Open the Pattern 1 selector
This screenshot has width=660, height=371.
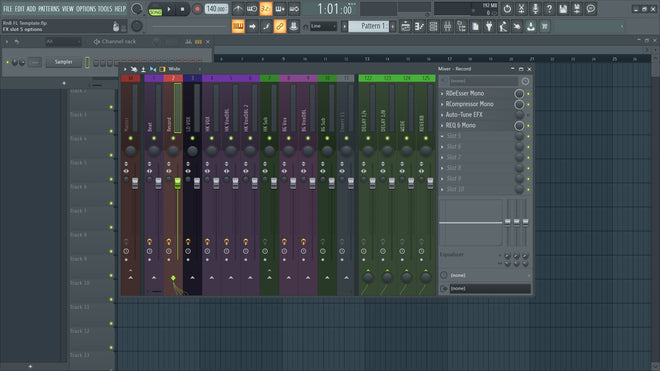369,26
